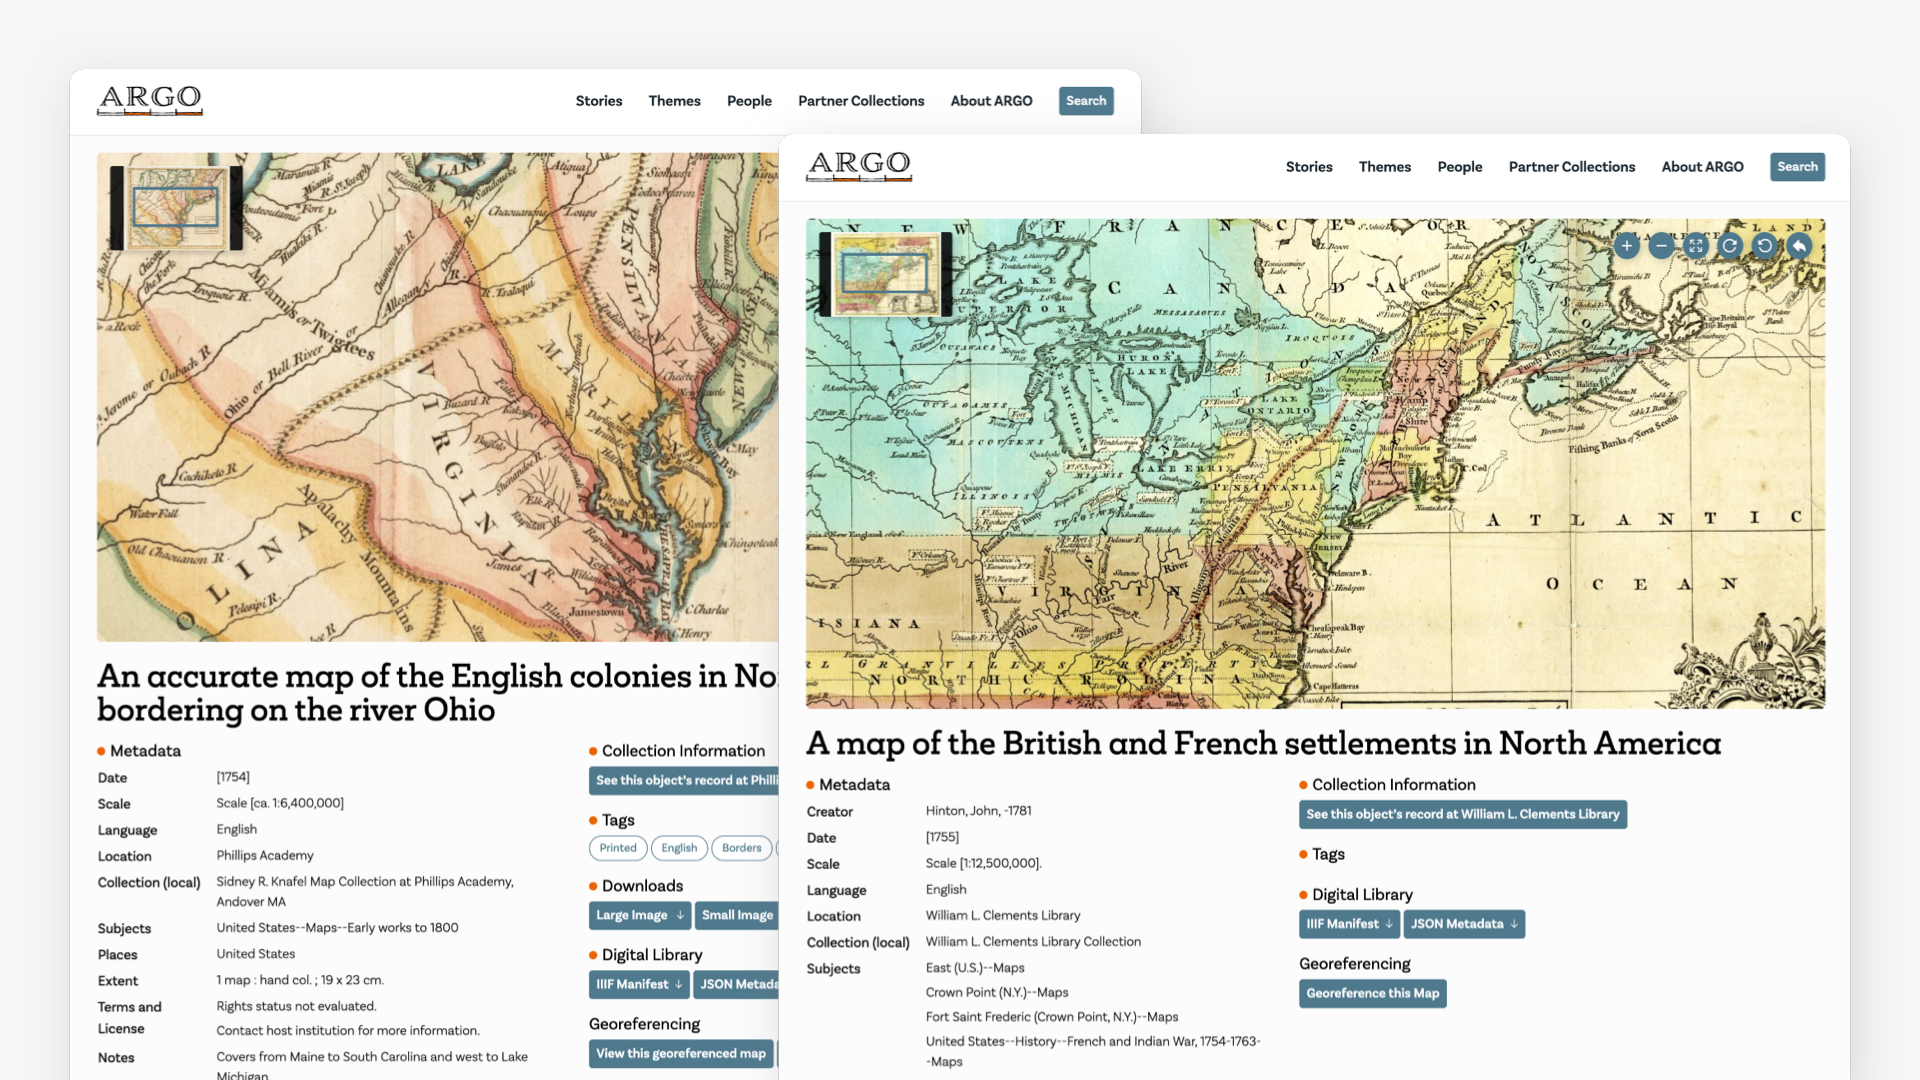This screenshot has width=1920, height=1080.
Task: Select the Printed tag
Action: coord(618,848)
